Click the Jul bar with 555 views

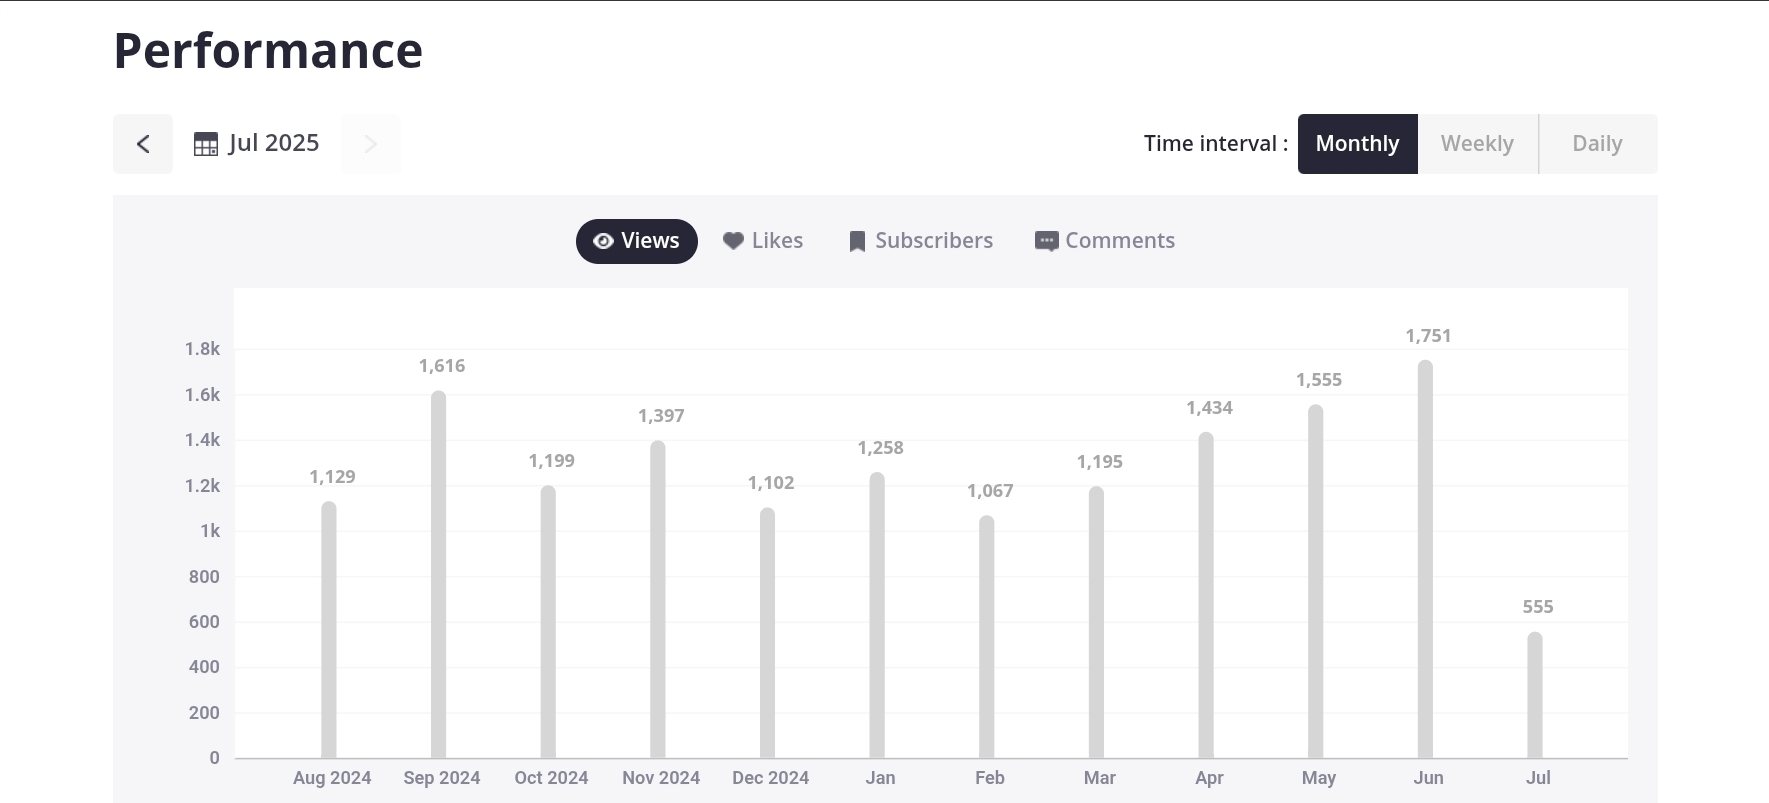click(x=1535, y=695)
